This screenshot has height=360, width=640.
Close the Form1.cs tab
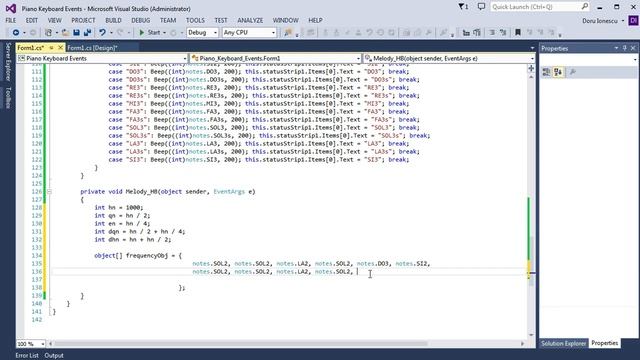[x=60, y=48]
